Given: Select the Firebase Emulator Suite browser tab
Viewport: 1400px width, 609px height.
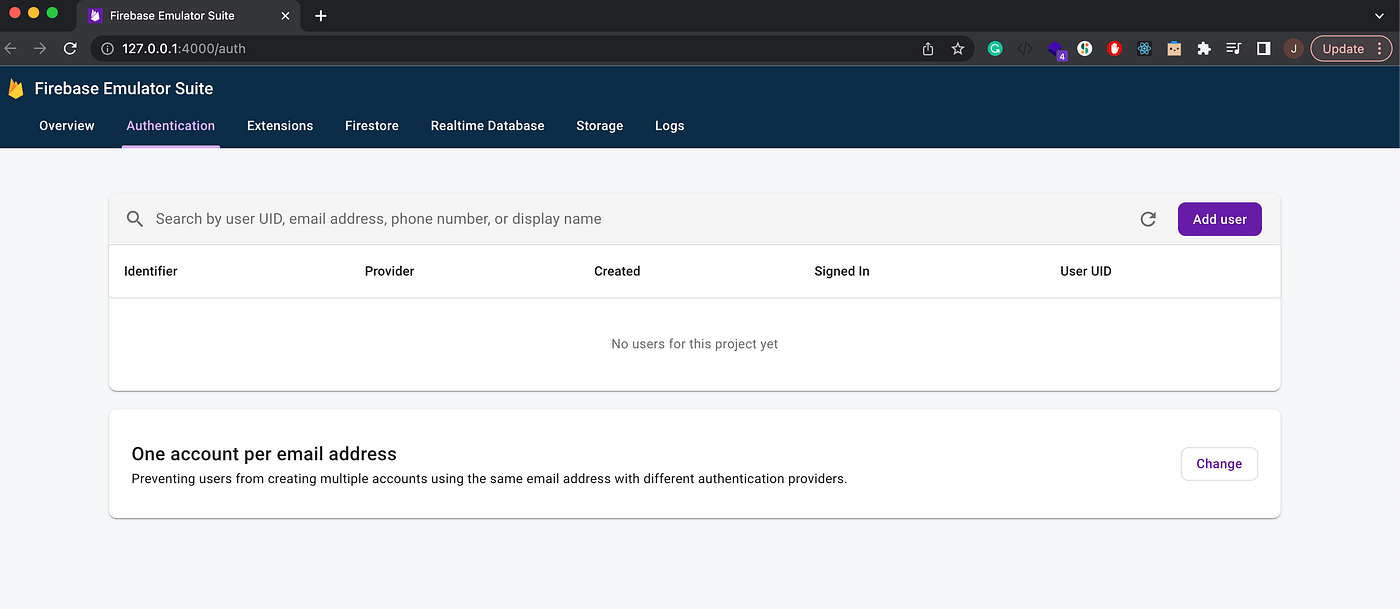Looking at the screenshot, I should tap(189, 16).
